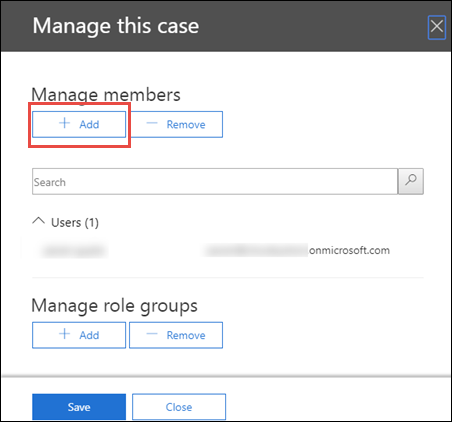This screenshot has width=452, height=422.
Task: Select the blurred user name in list
Action: [x=74, y=251]
